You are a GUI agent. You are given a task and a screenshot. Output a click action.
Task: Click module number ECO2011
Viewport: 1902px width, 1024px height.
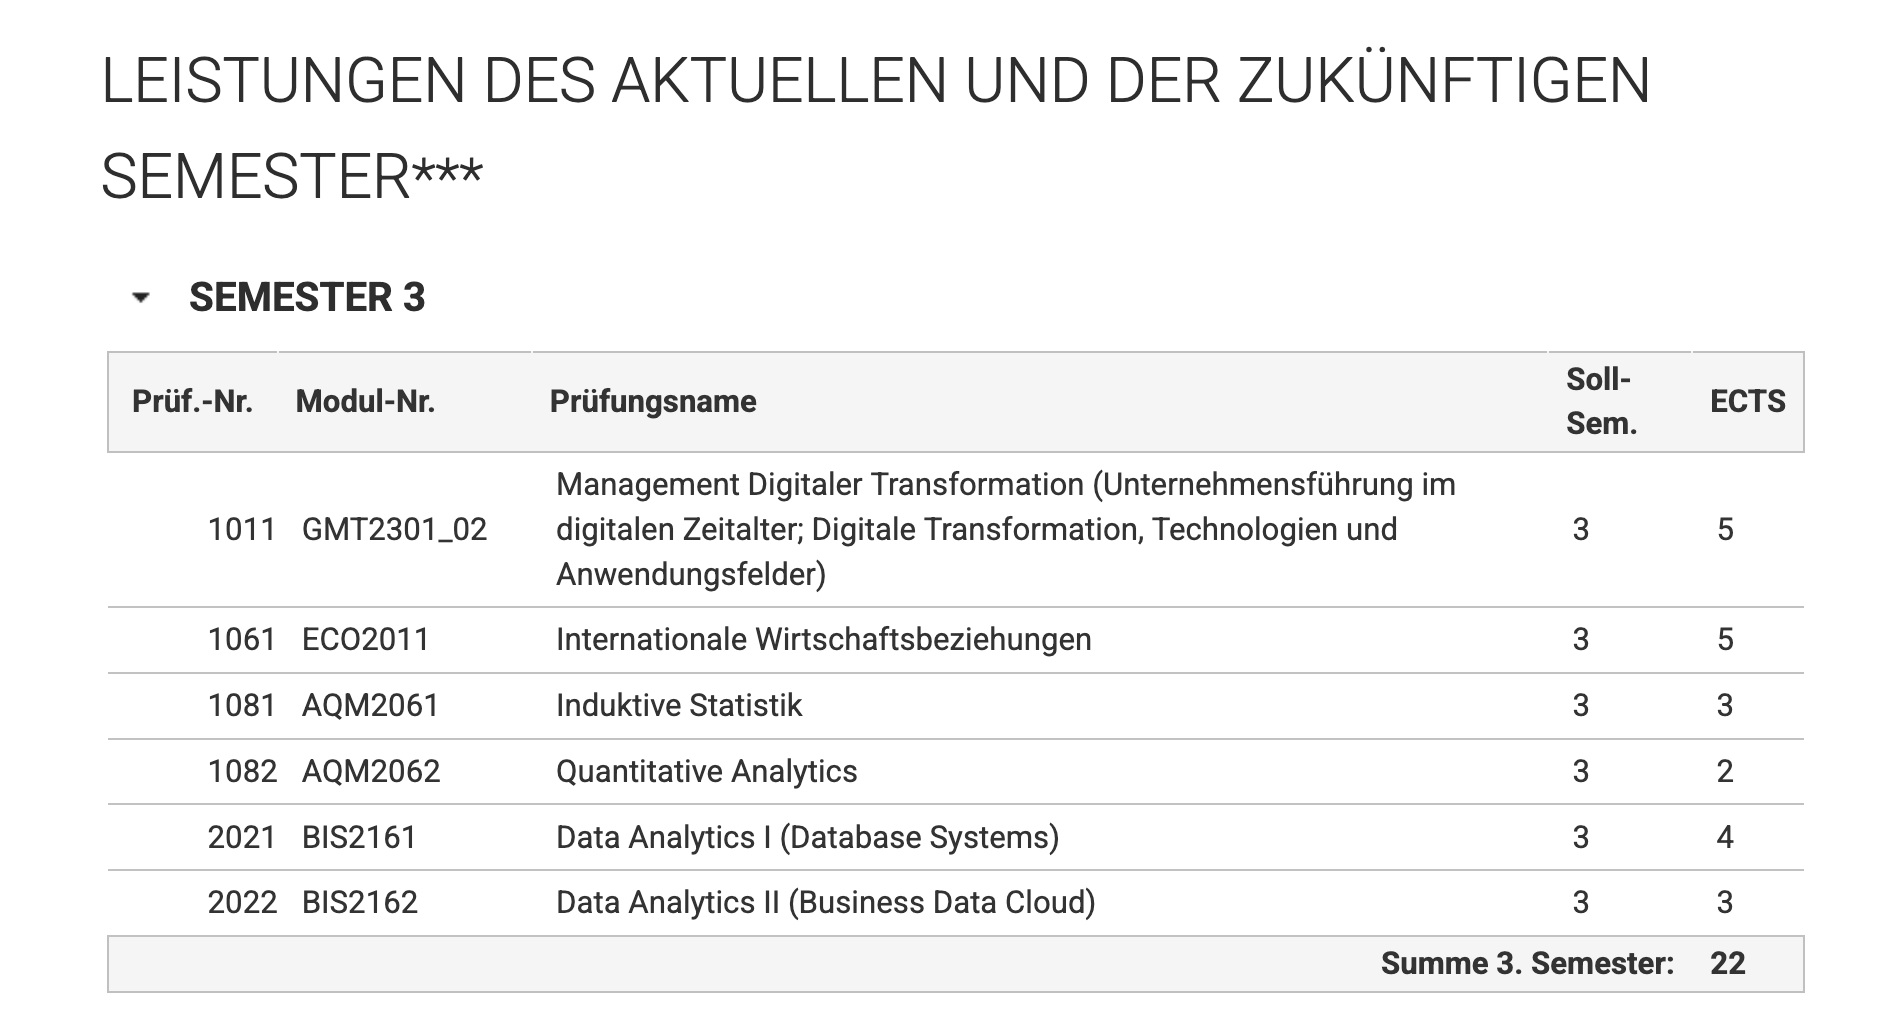coord(365,639)
